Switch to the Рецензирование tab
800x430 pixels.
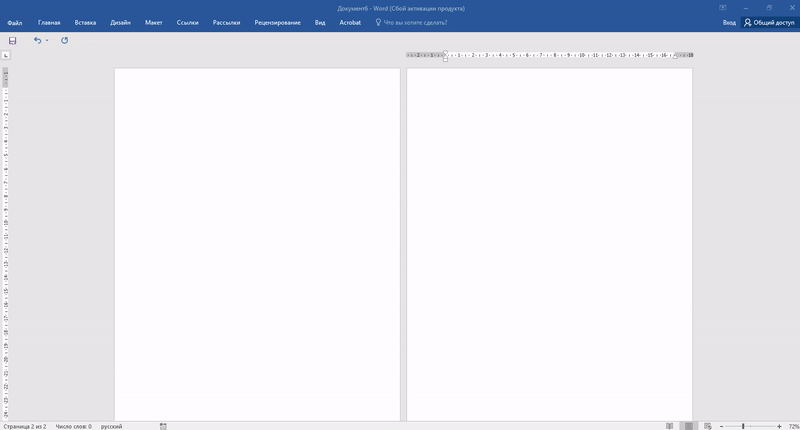277,22
